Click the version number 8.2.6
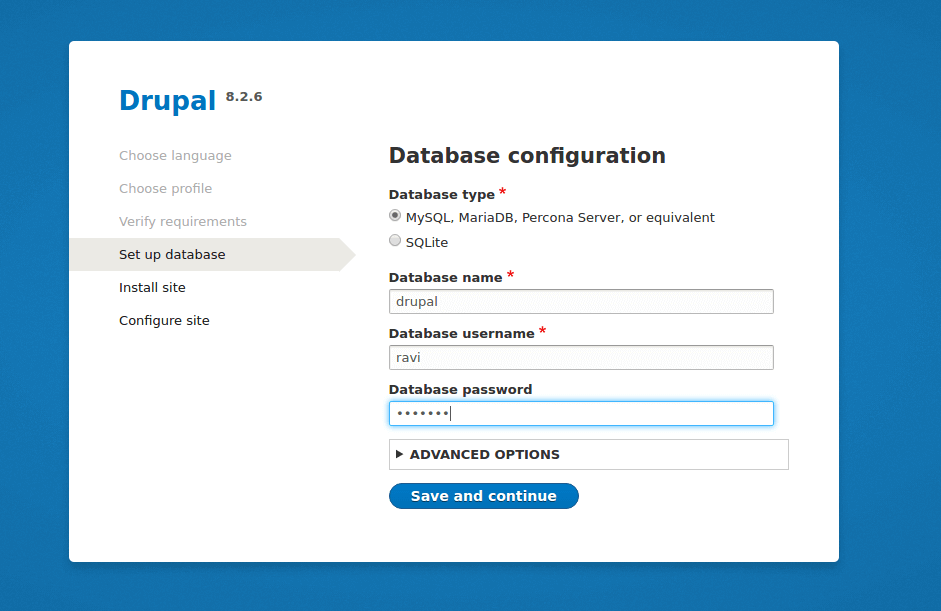The width and height of the screenshot is (941, 611). click(243, 96)
